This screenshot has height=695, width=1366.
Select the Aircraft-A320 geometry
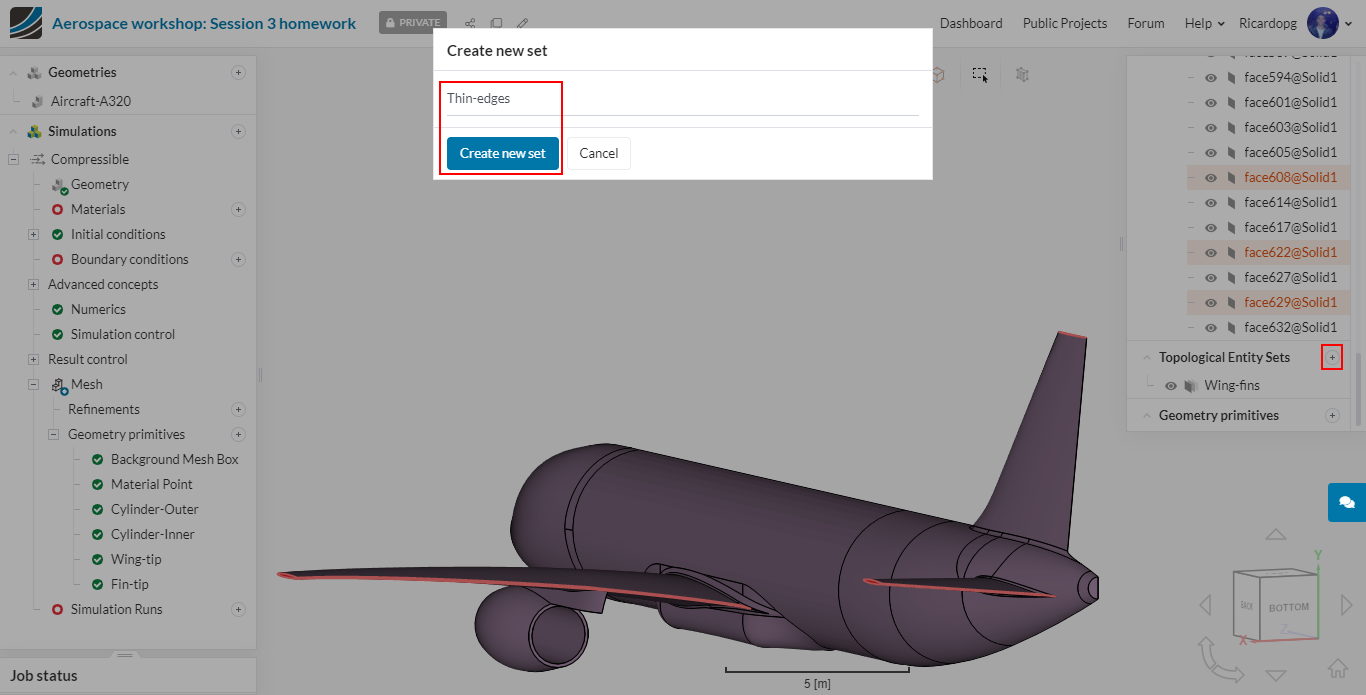point(91,101)
